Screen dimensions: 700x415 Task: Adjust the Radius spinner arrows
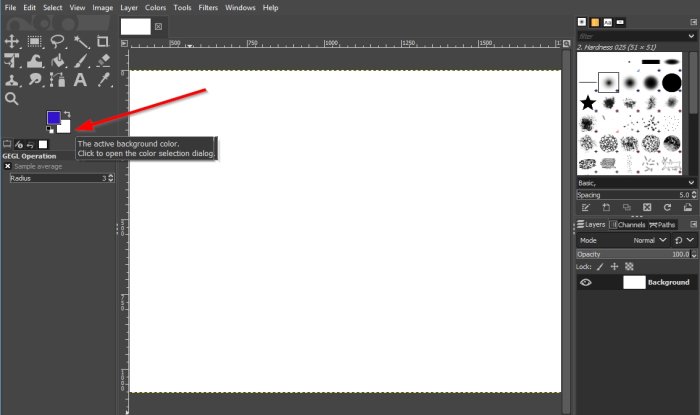pos(111,178)
